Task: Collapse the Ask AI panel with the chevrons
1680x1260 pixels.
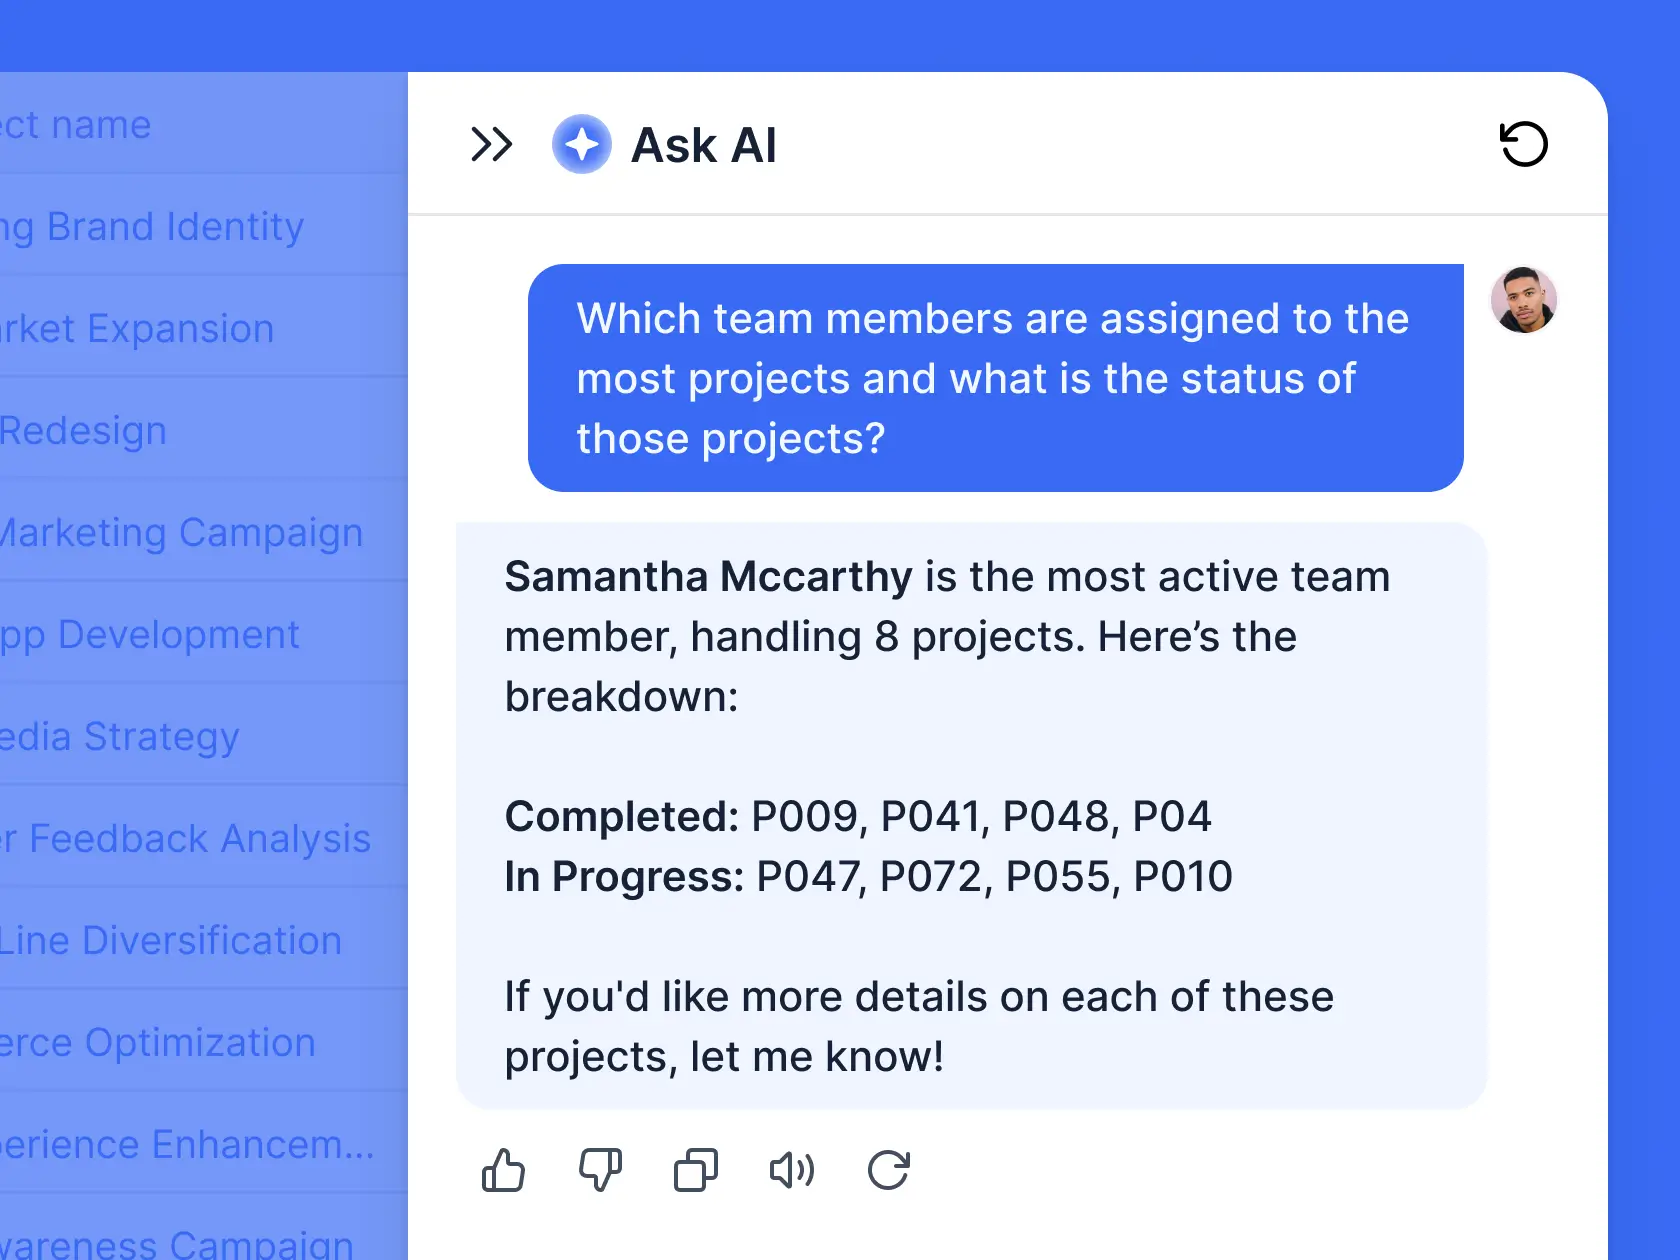Action: pyautogui.click(x=492, y=144)
